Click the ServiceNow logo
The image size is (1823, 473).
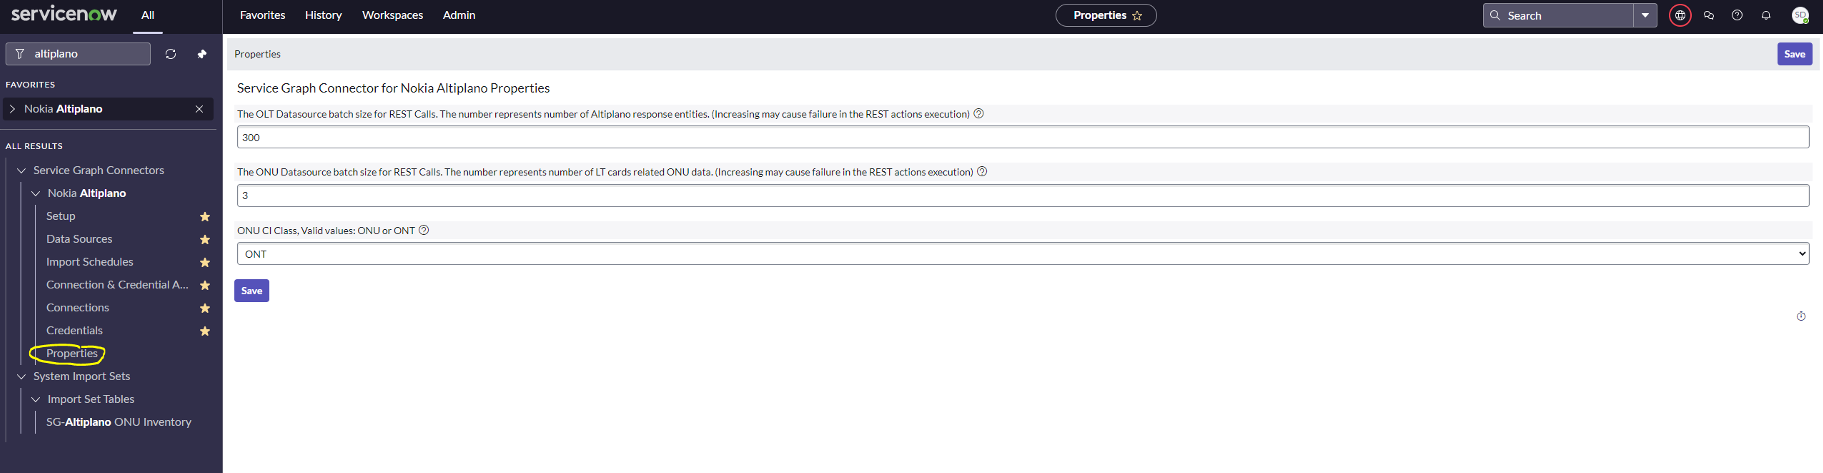(64, 14)
